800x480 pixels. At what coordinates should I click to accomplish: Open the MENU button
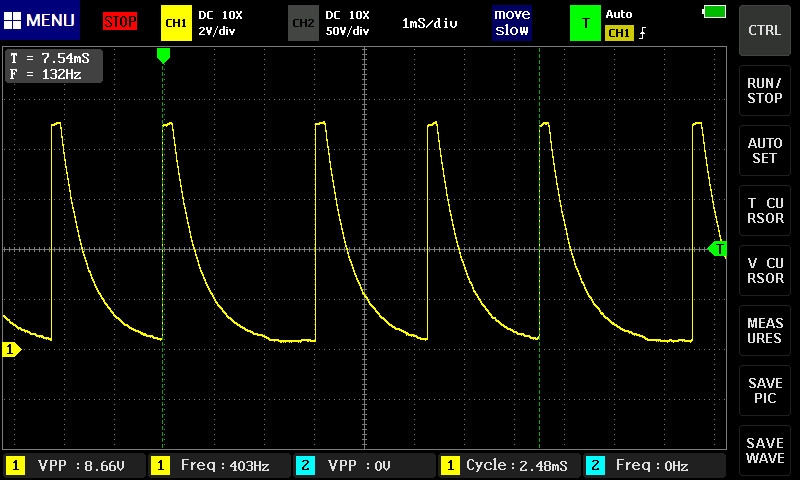pos(40,20)
